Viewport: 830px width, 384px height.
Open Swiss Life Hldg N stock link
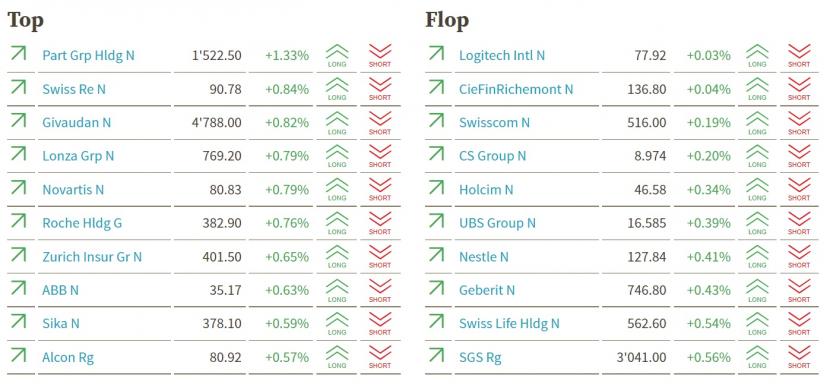tap(509, 324)
